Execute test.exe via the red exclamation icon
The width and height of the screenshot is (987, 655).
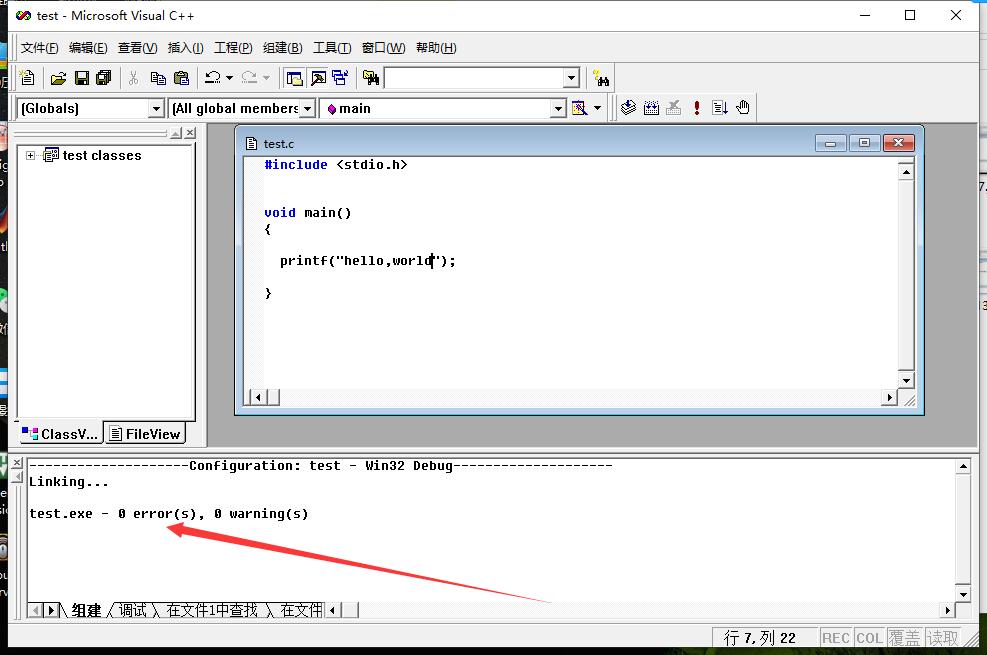pos(697,107)
